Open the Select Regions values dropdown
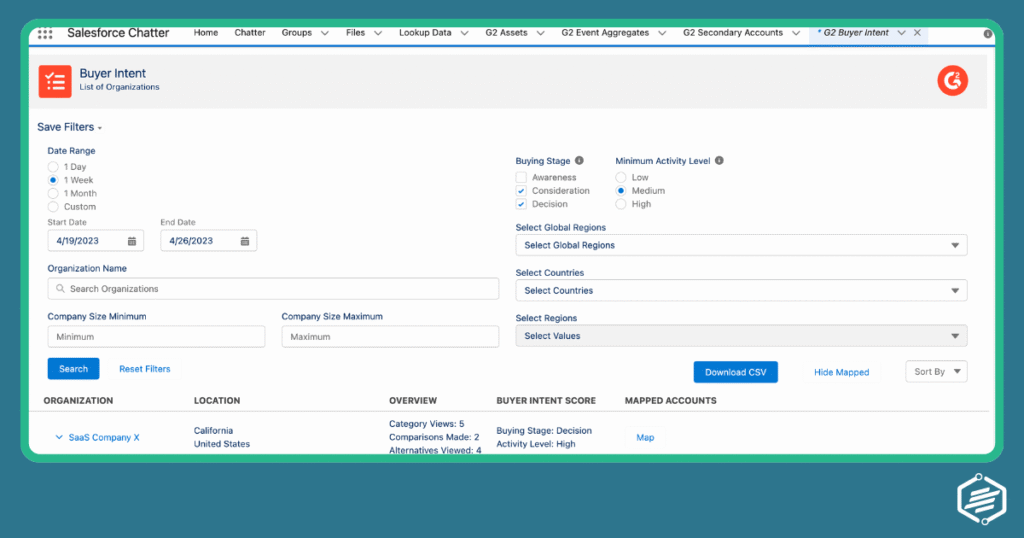This screenshot has width=1024, height=538. pyautogui.click(x=741, y=336)
